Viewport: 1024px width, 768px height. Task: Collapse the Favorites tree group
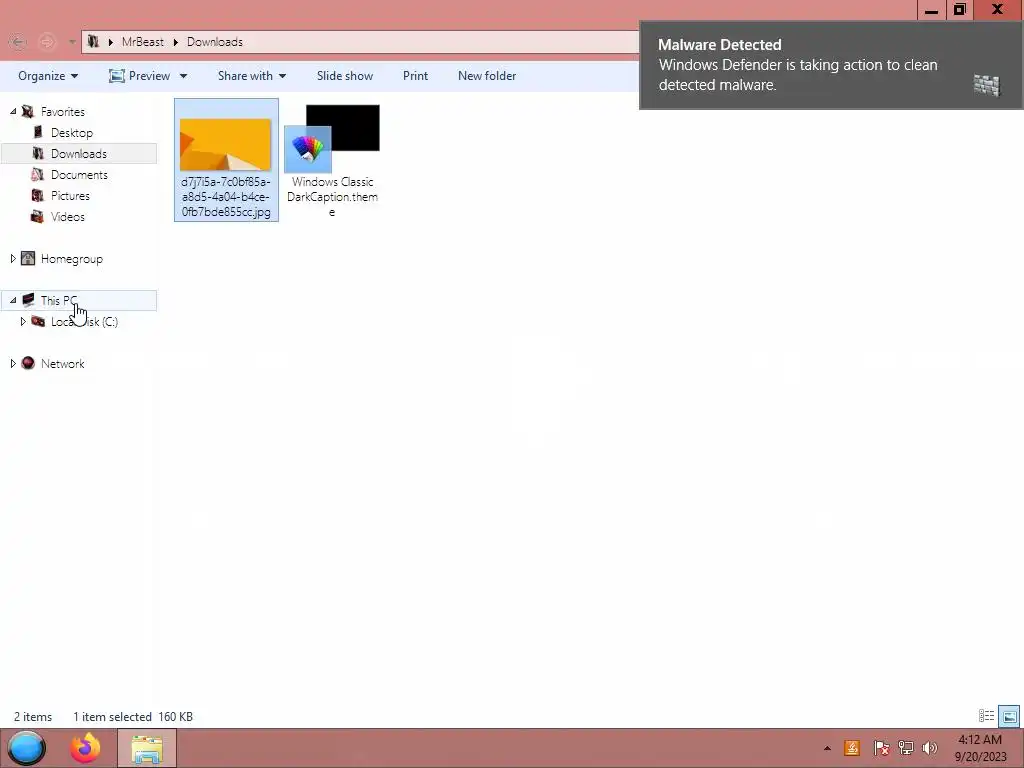coord(13,112)
